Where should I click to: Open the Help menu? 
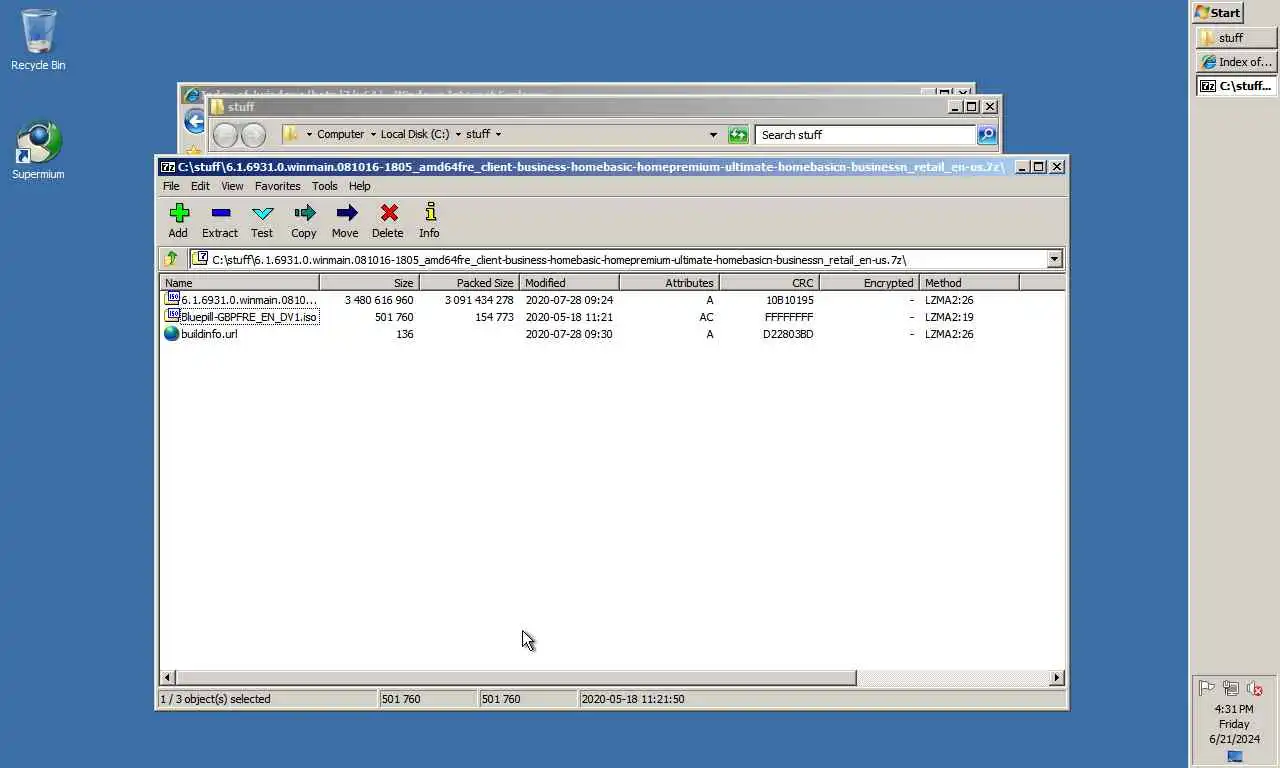[x=359, y=186]
